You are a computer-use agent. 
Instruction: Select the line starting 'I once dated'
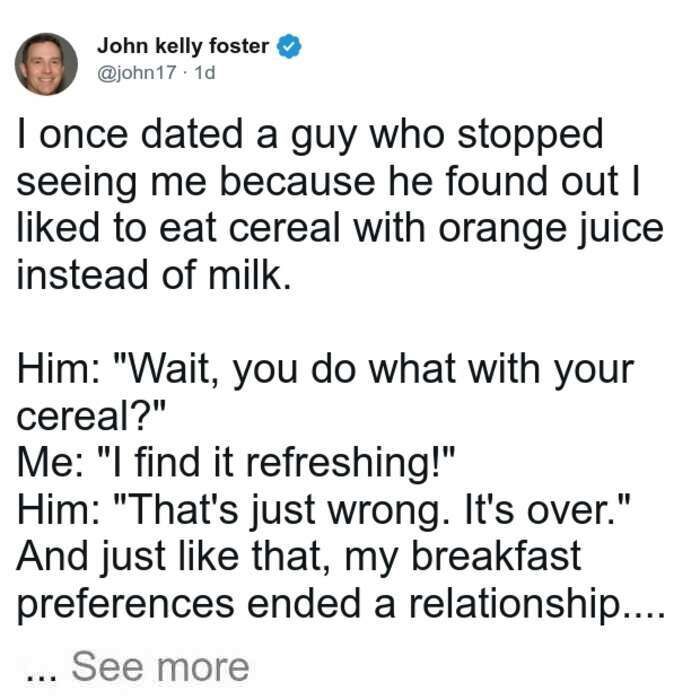point(310,136)
